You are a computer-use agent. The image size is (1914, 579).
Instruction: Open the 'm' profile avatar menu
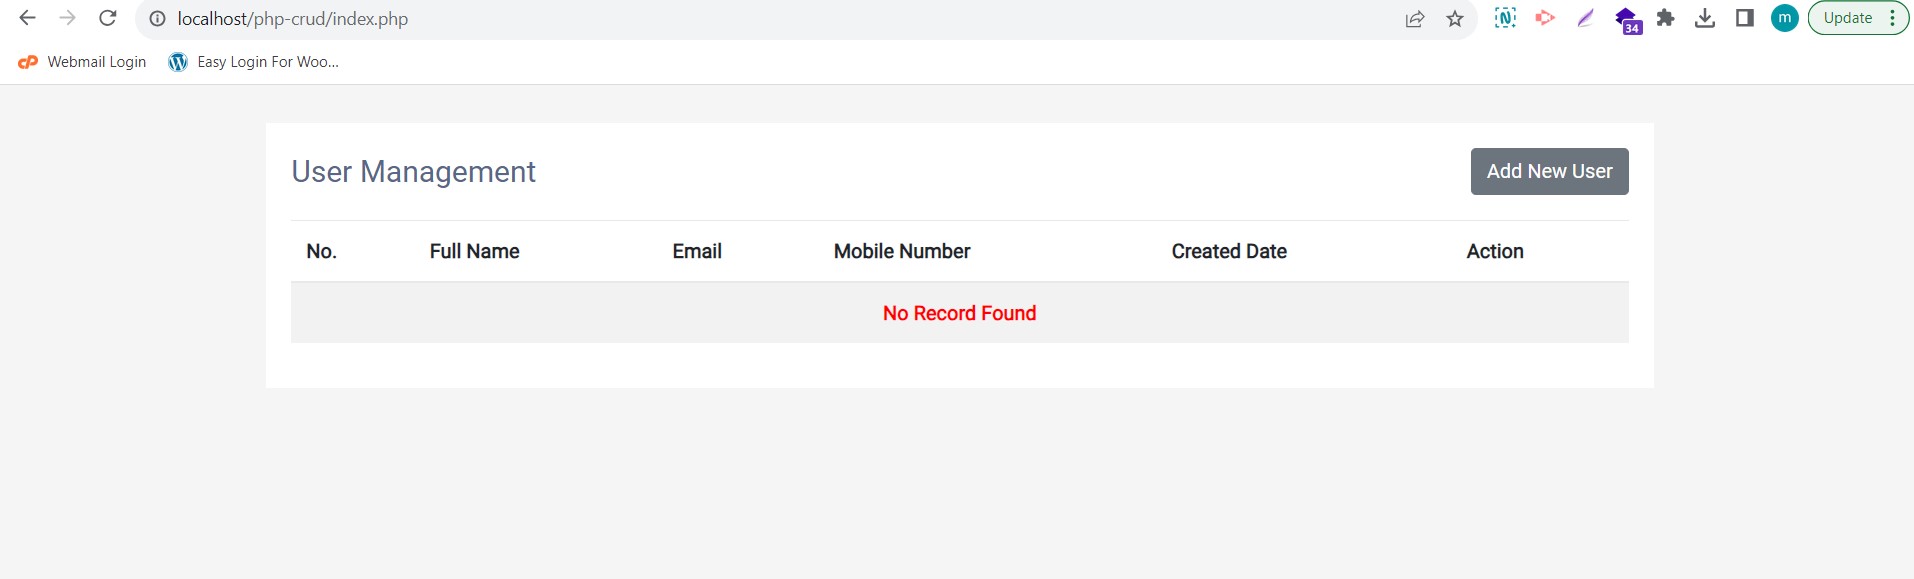(x=1784, y=18)
